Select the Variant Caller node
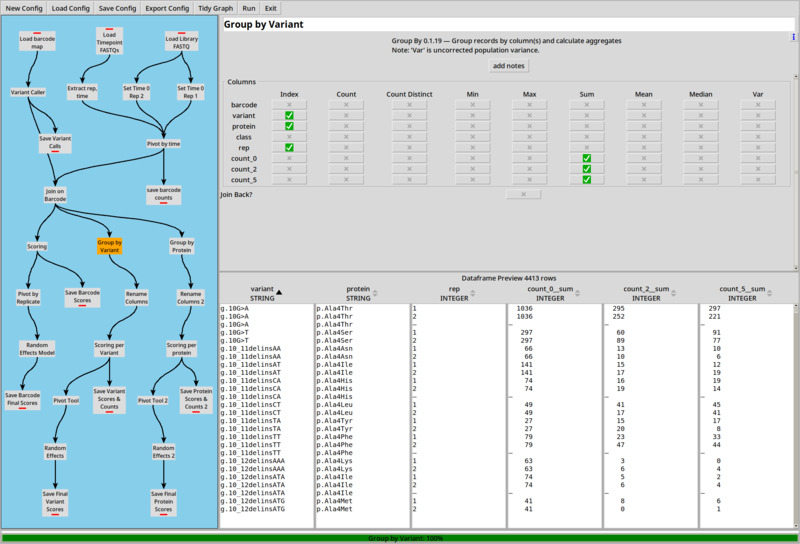This screenshot has height=544, width=800. coord(28,92)
